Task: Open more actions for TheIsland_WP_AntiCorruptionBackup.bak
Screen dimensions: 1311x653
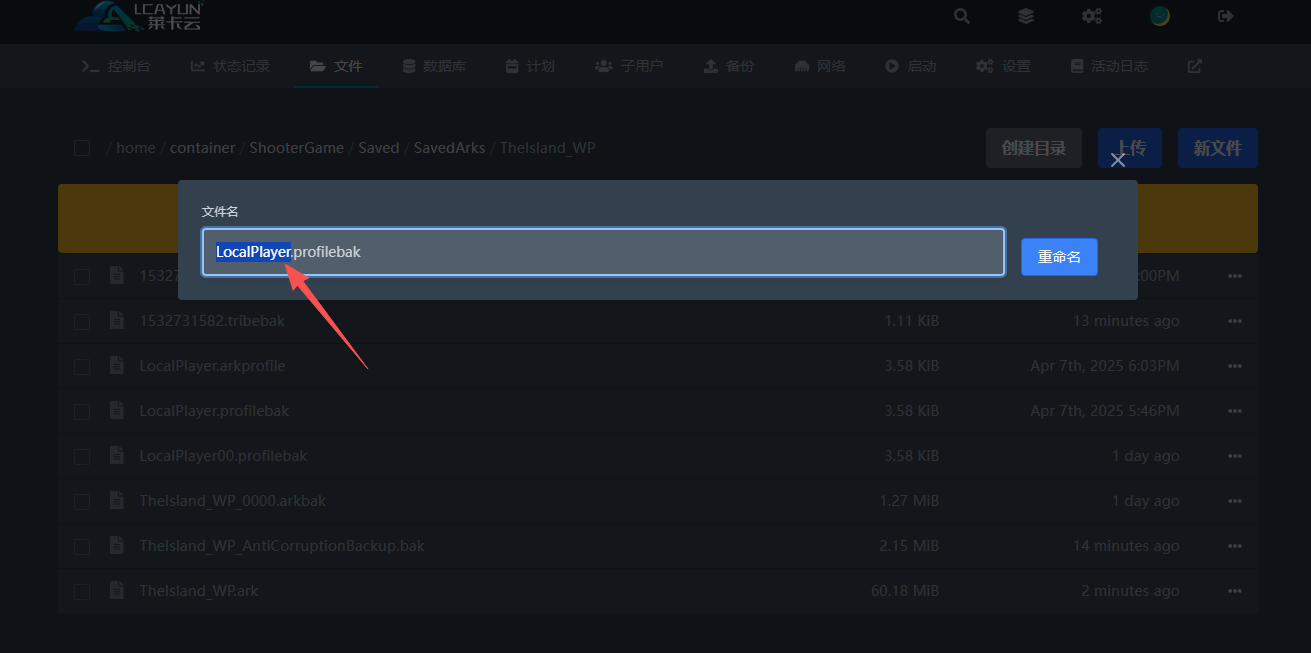Action: pyautogui.click(x=1235, y=546)
